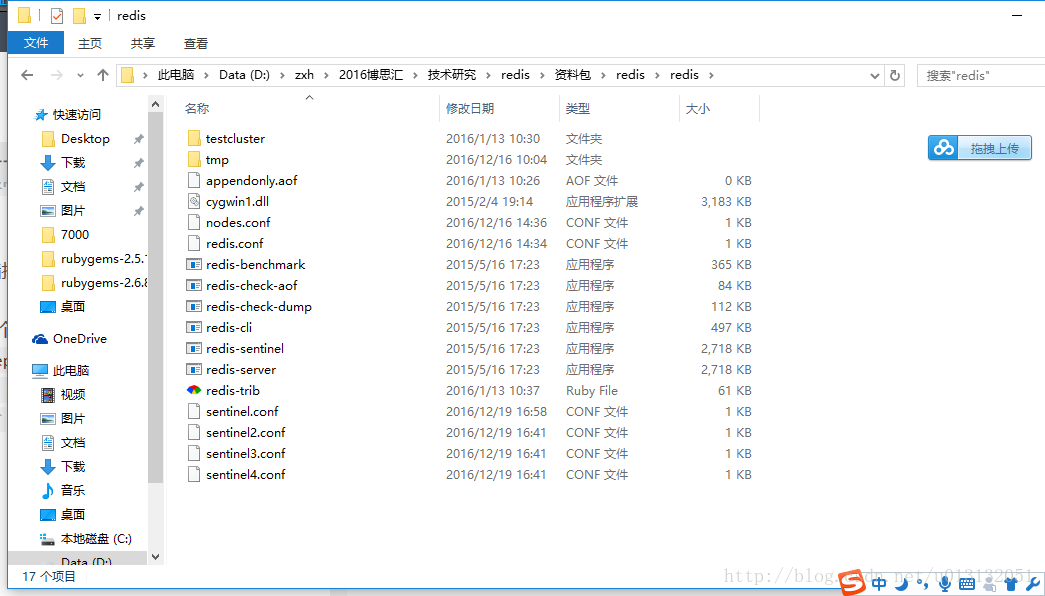1045x596 pixels.
Task: Select the redis-sentinel file name
Action: 245,349
